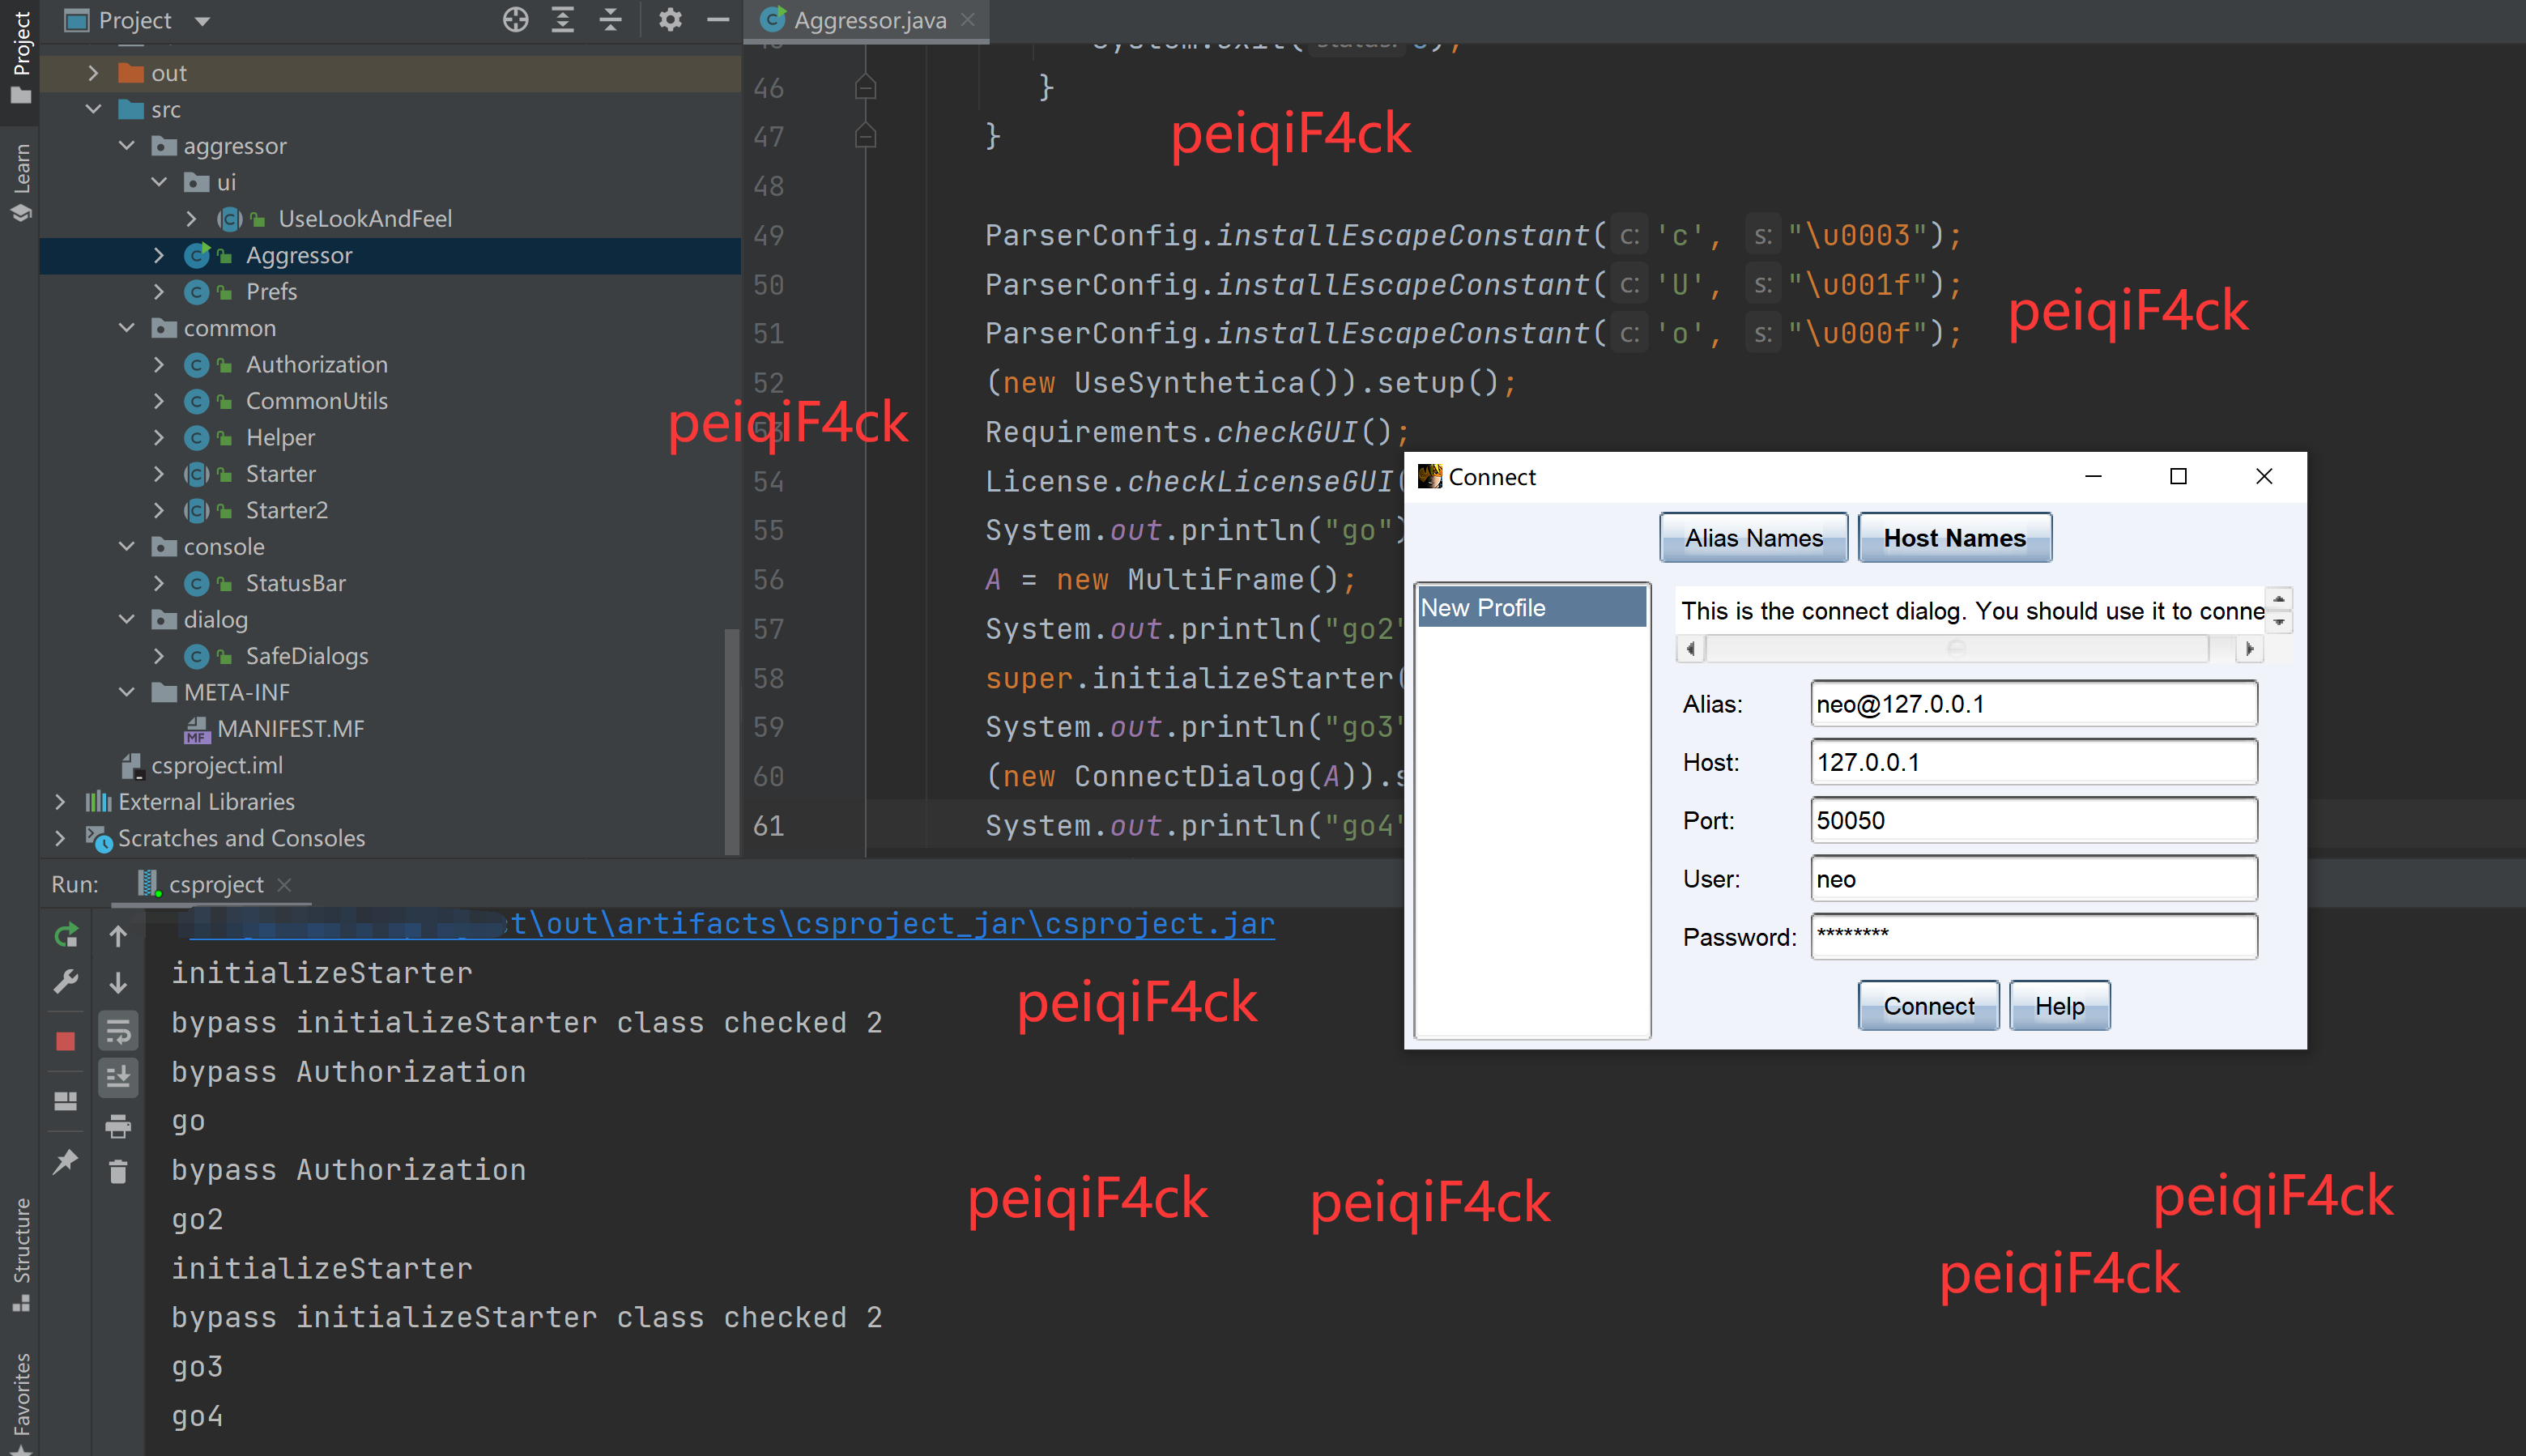2526x1456 pixels.
Task: Select the csproject run tab
Action: [215, 884]
